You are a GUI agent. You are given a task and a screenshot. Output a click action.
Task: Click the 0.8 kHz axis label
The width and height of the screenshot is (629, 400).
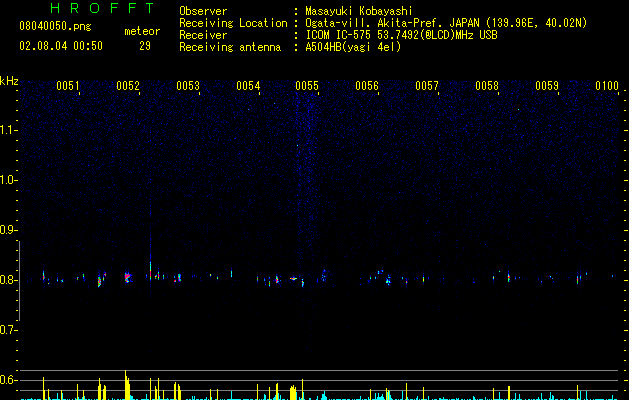click(x=8, y=280)
